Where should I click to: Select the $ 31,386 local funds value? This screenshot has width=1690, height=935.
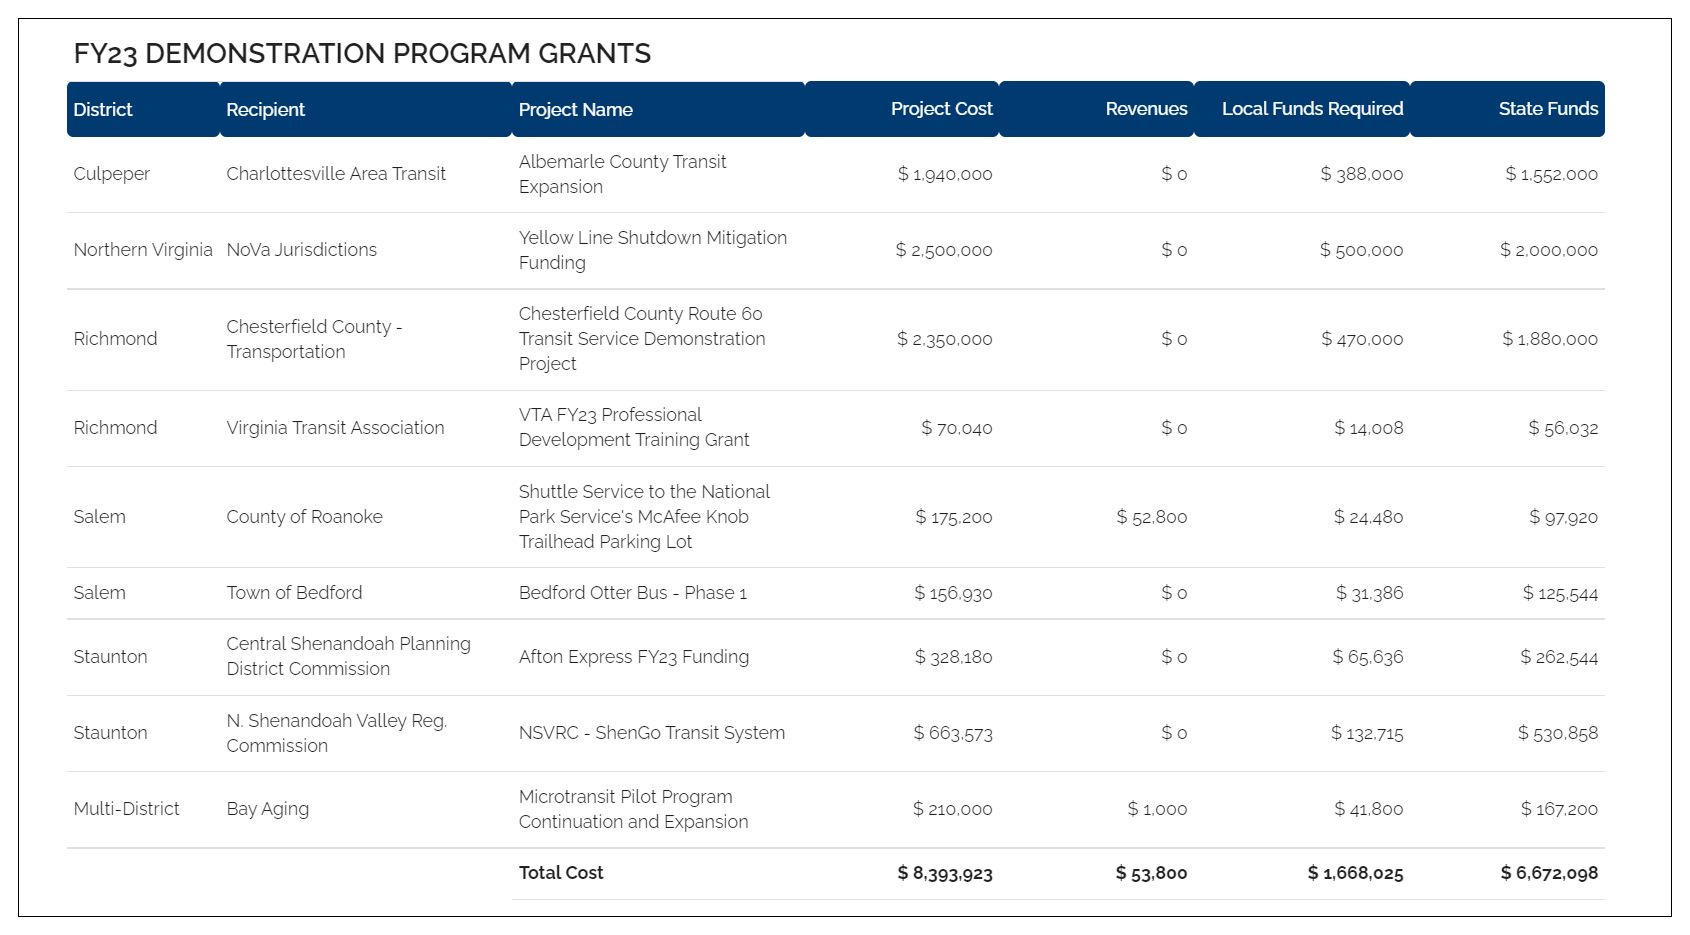[1370, 593]
